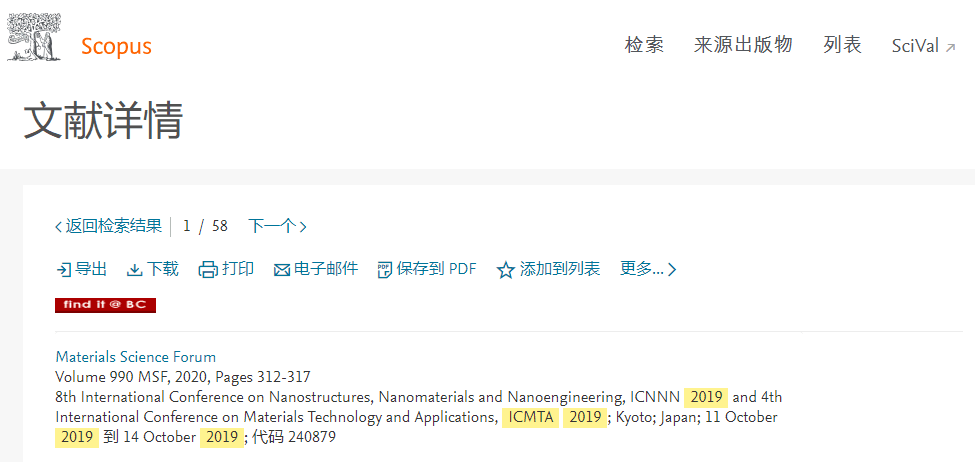Click the text Volume 990 MSF, 2020, Pages 312-317
975x462 pixels.
click(183, 377)
